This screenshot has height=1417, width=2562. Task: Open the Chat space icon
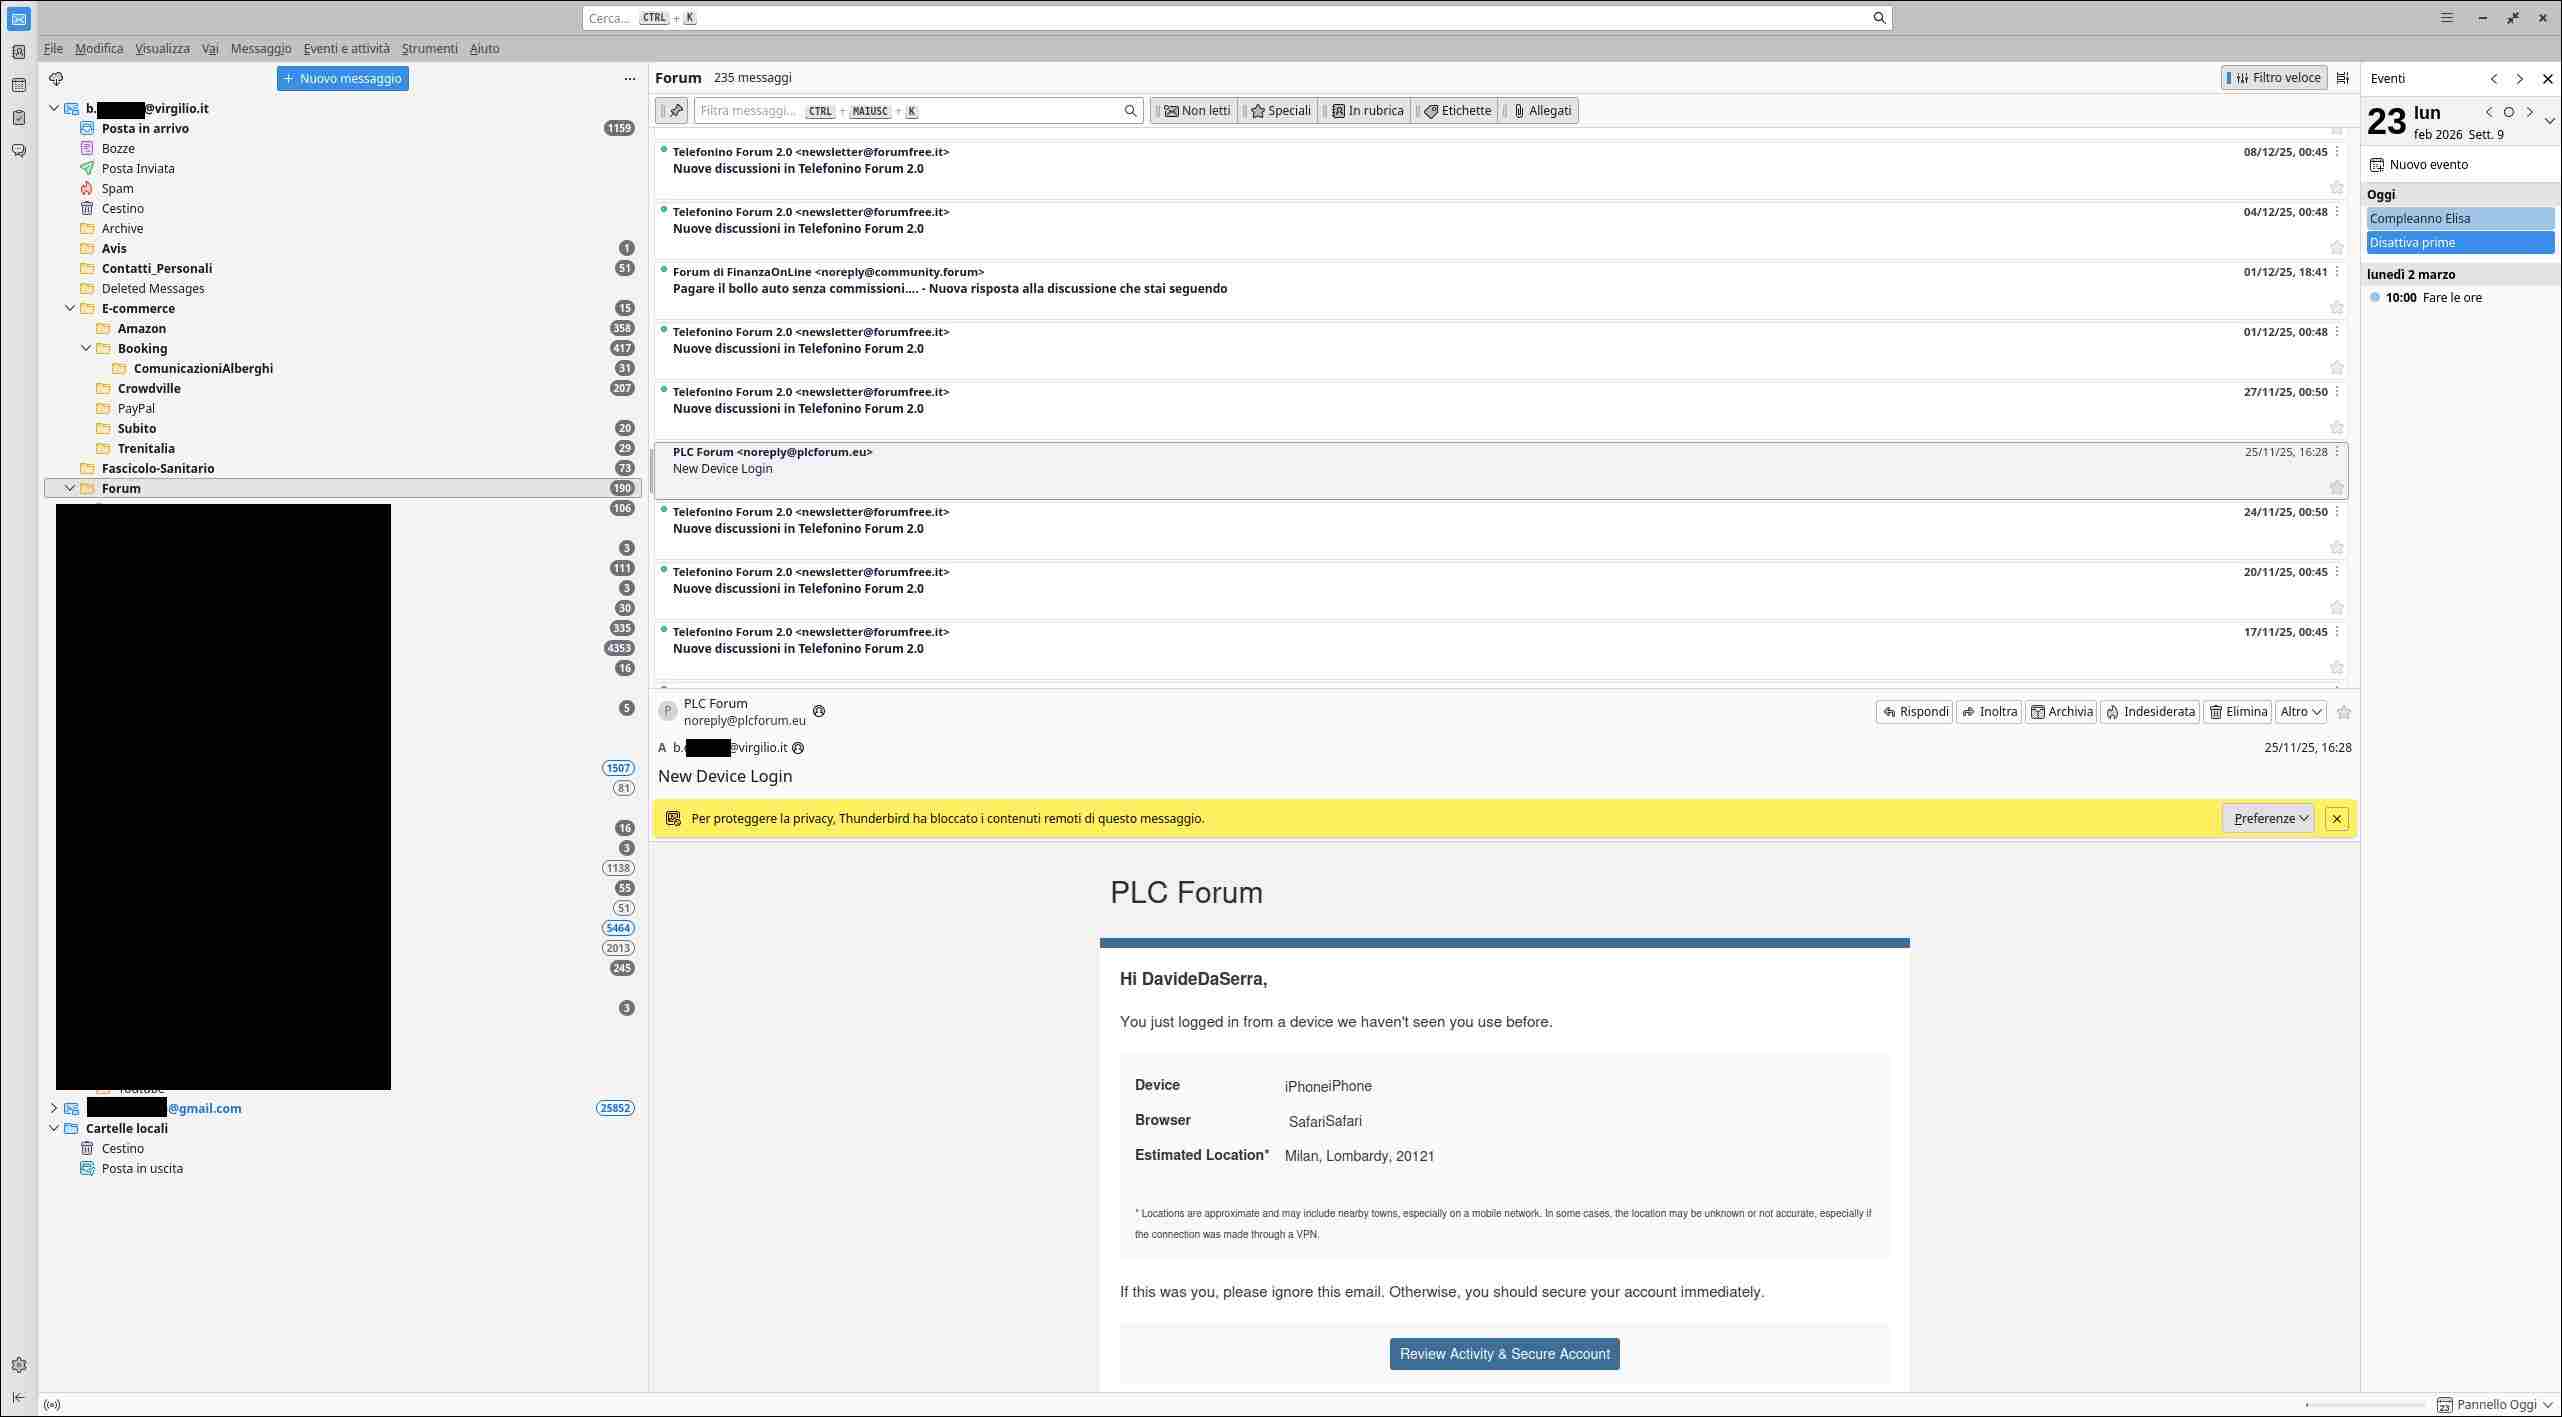coord(18,151)
